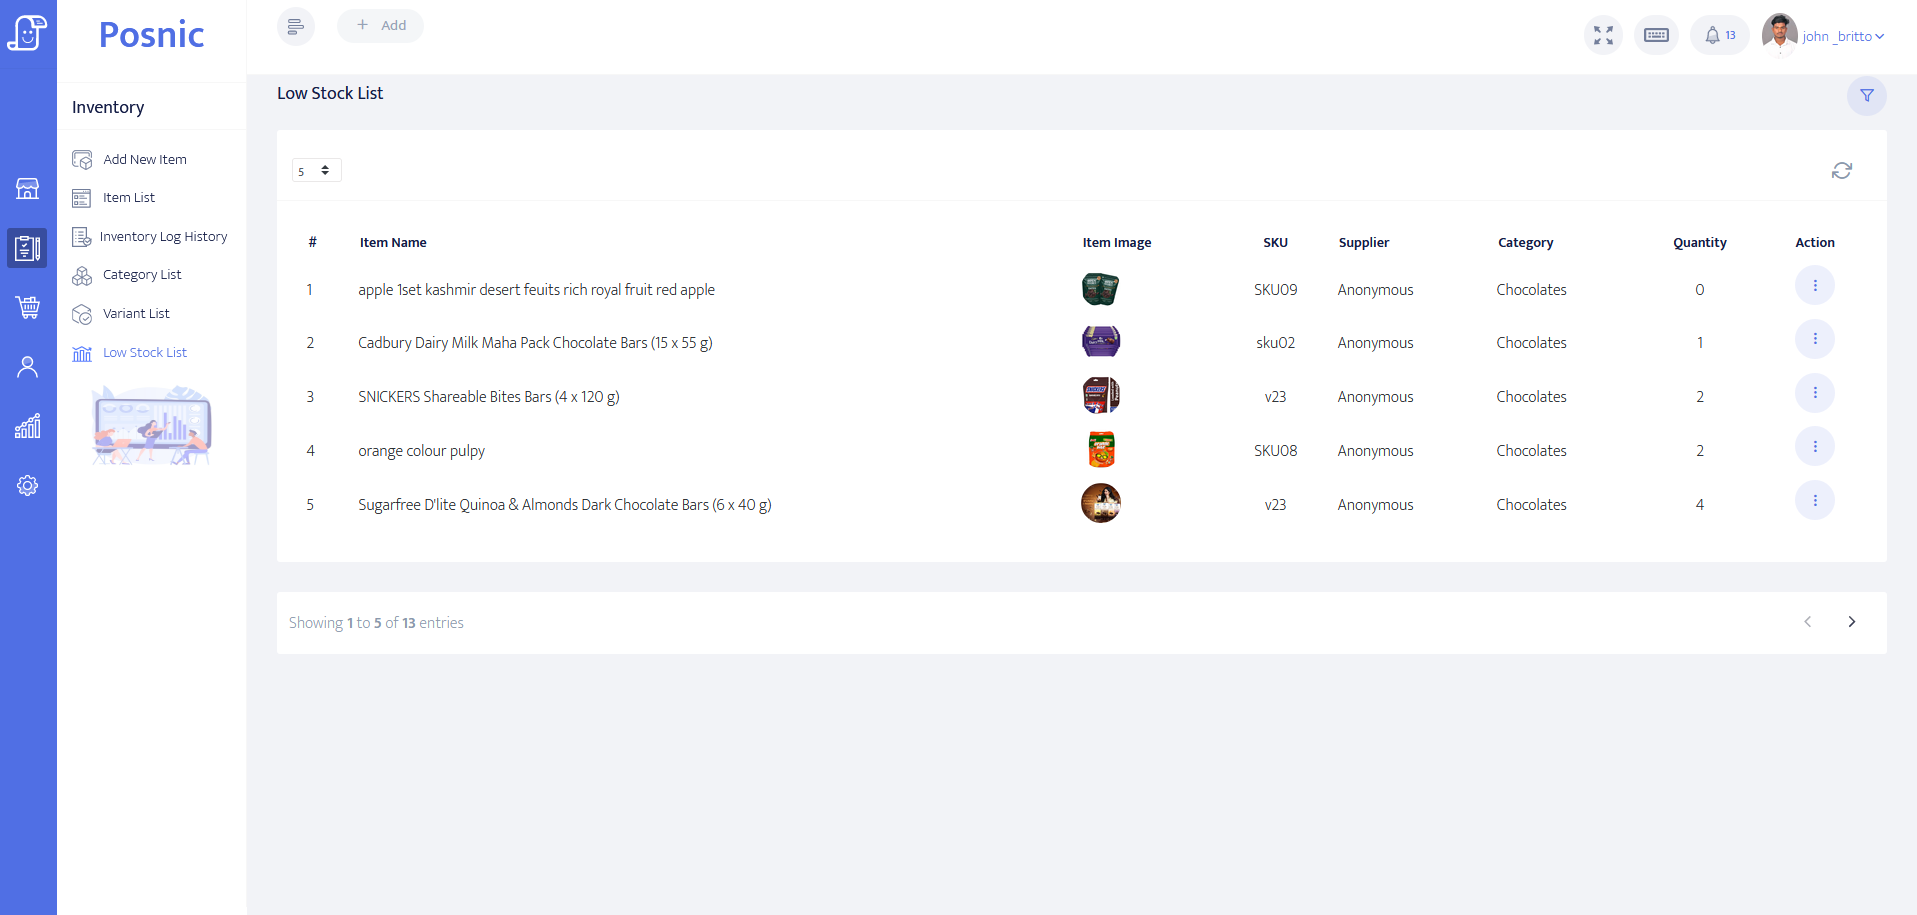Click the Cadbury Dairy Milk item thumbnail
The width and height of the screenshot is (1917, 915).
point(1100,342)
